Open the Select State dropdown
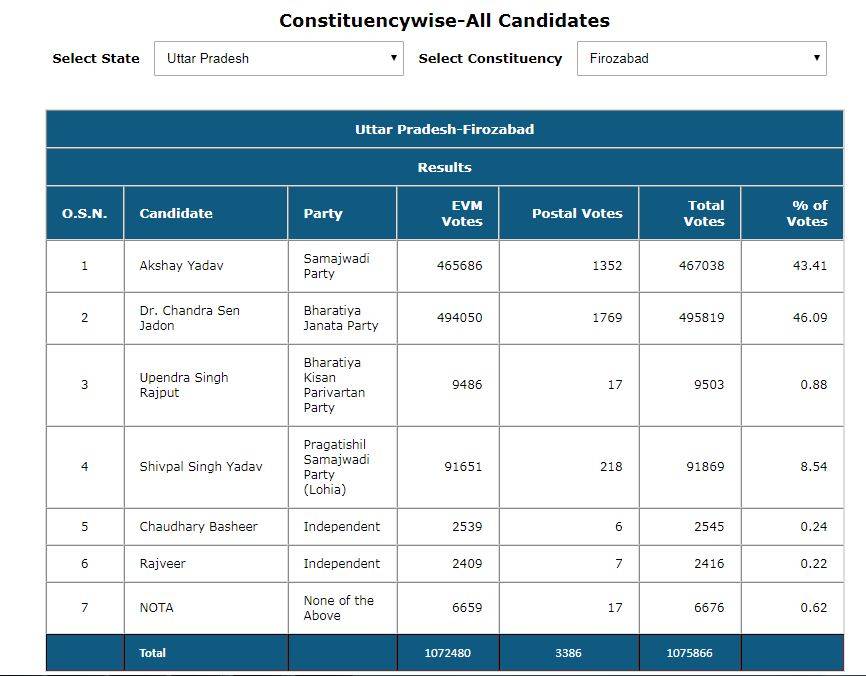Viewport: 866px width, 676px height. point(278,58)
